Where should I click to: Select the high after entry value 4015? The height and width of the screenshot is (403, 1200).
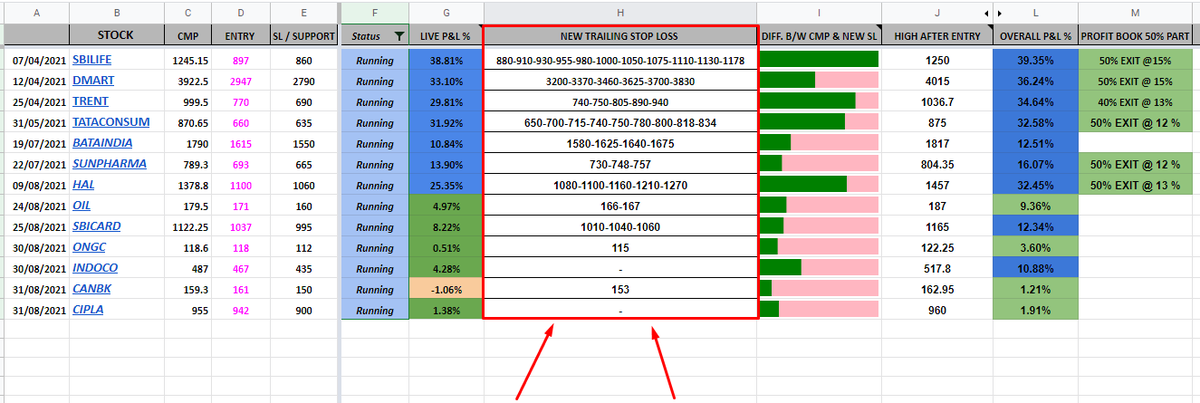(x=937, y=81)
